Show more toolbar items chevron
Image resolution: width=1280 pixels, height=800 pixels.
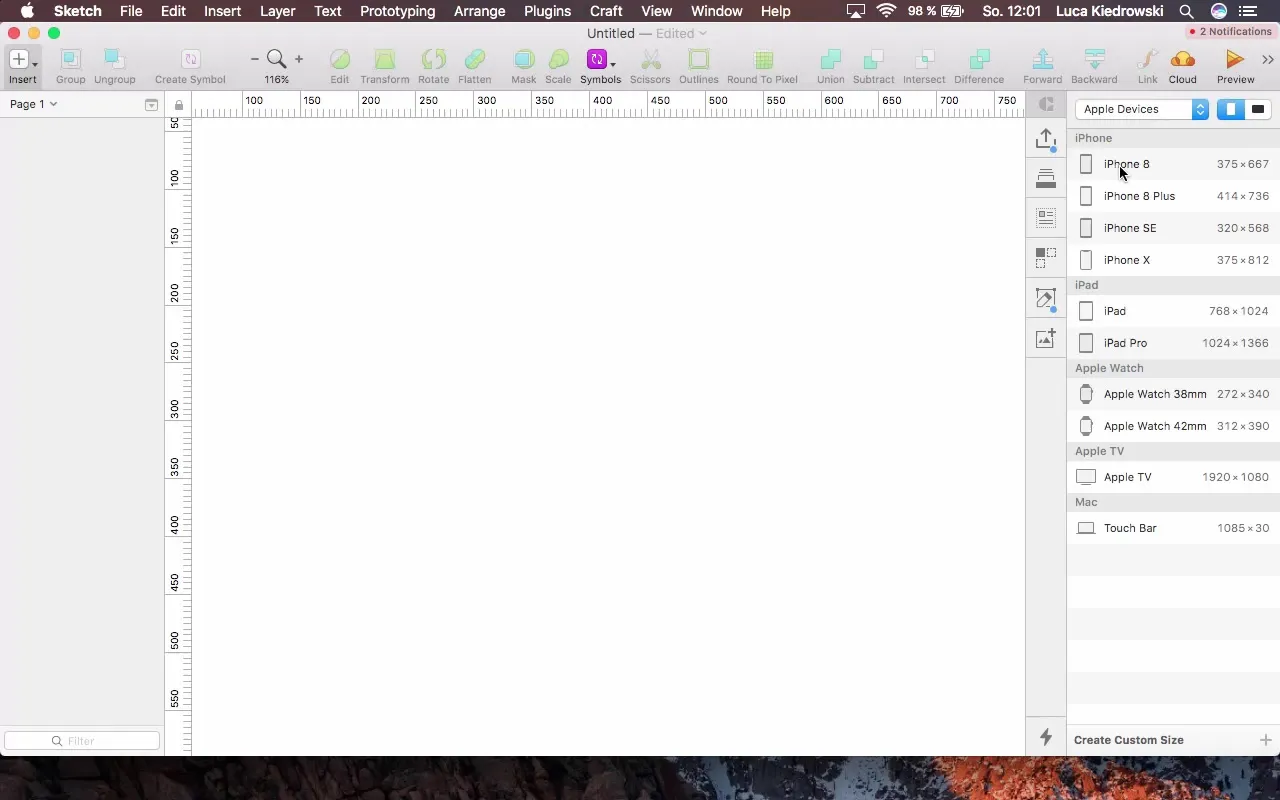(x=1268, y=60)
